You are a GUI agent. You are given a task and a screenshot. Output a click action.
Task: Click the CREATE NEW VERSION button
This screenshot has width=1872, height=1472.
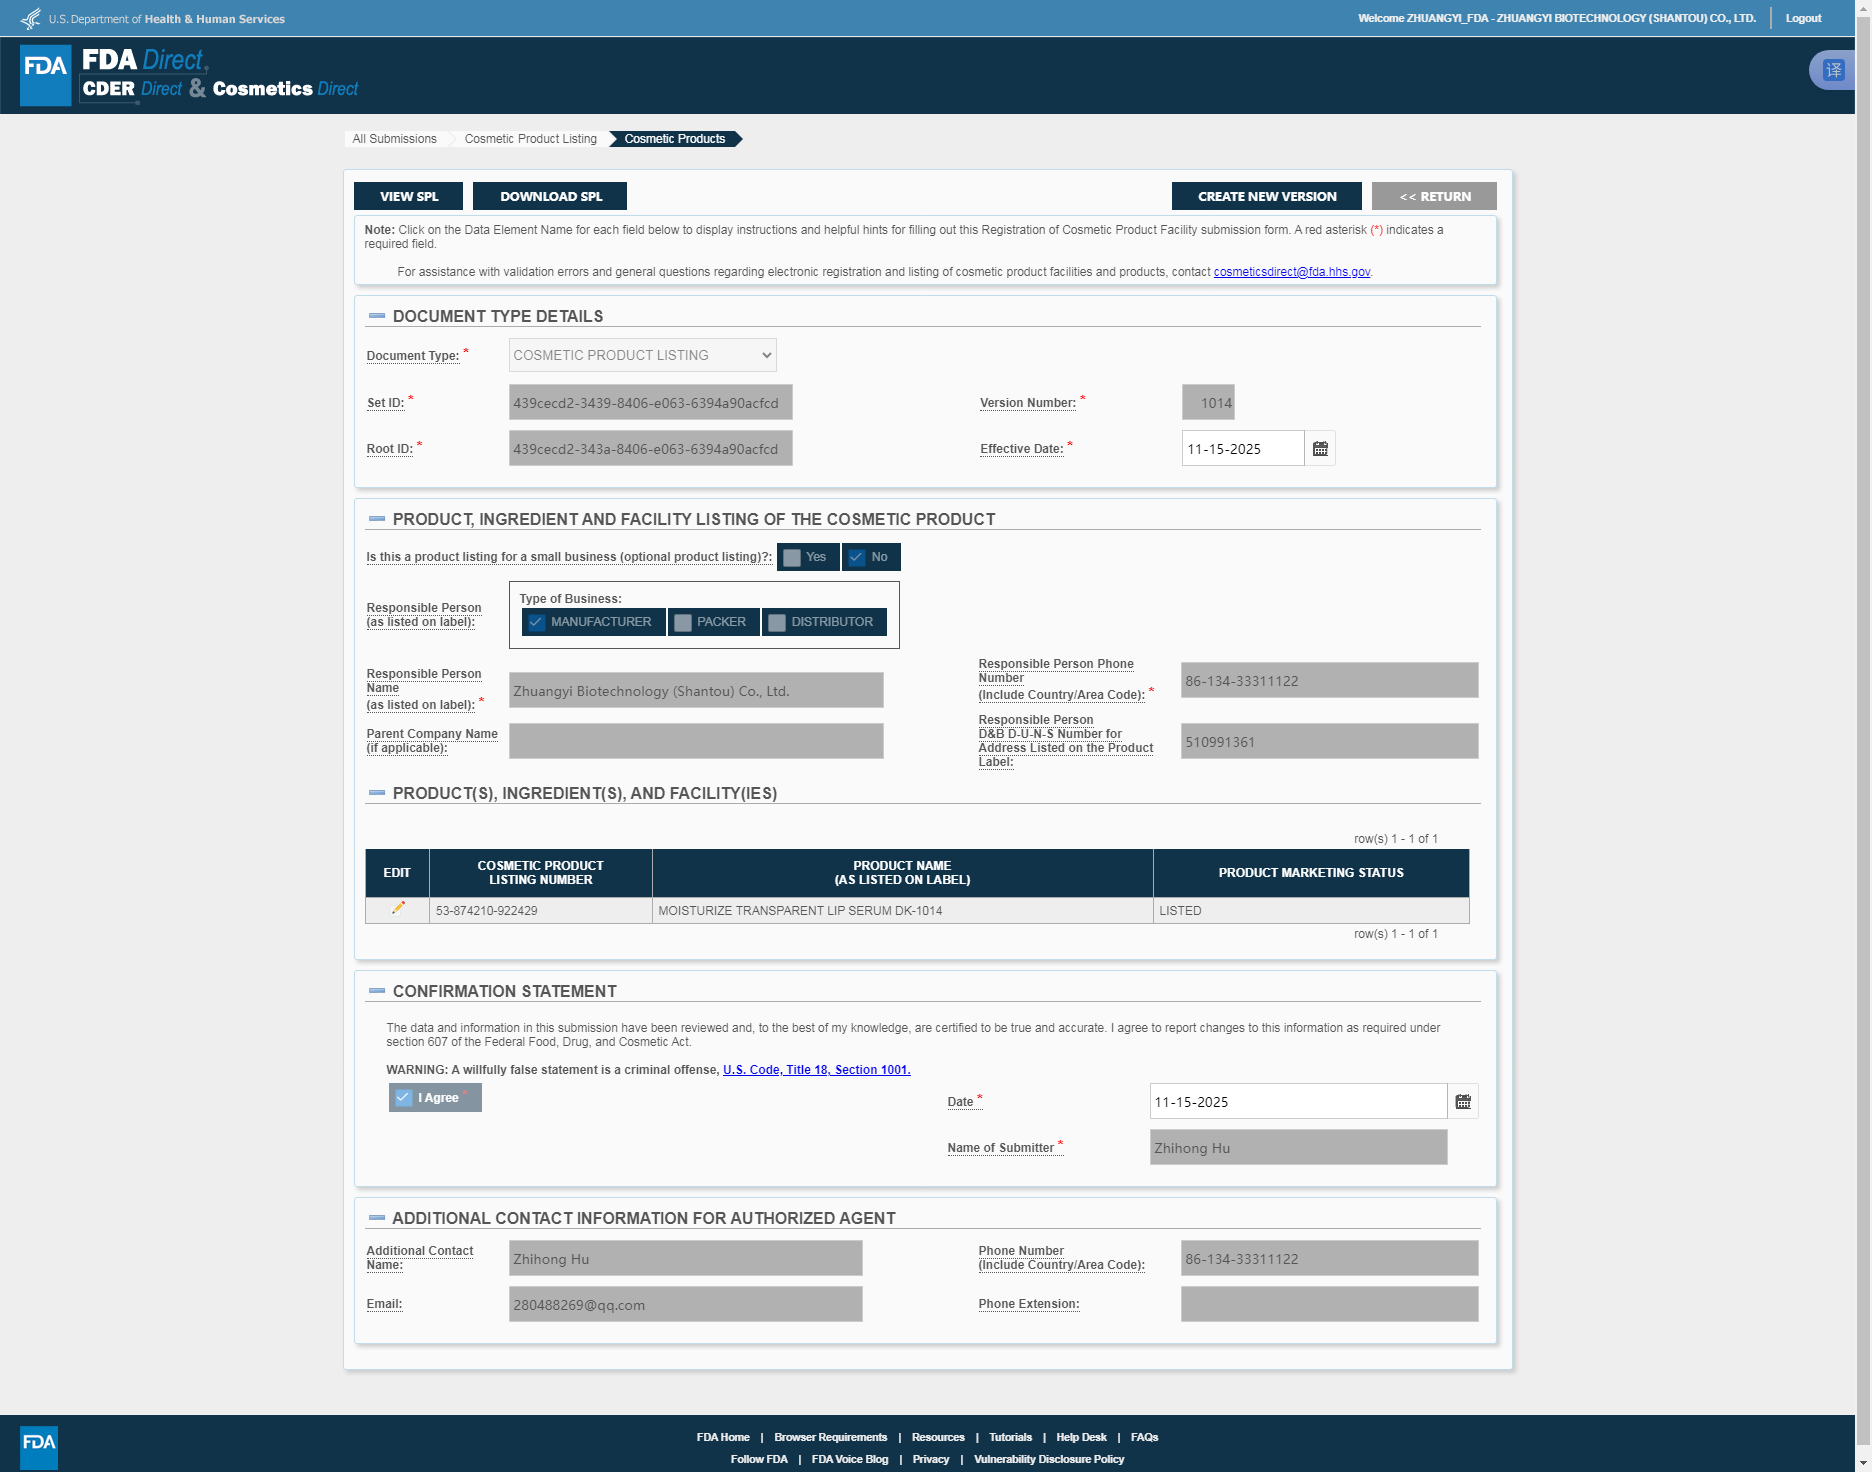tap(1267, 196)
